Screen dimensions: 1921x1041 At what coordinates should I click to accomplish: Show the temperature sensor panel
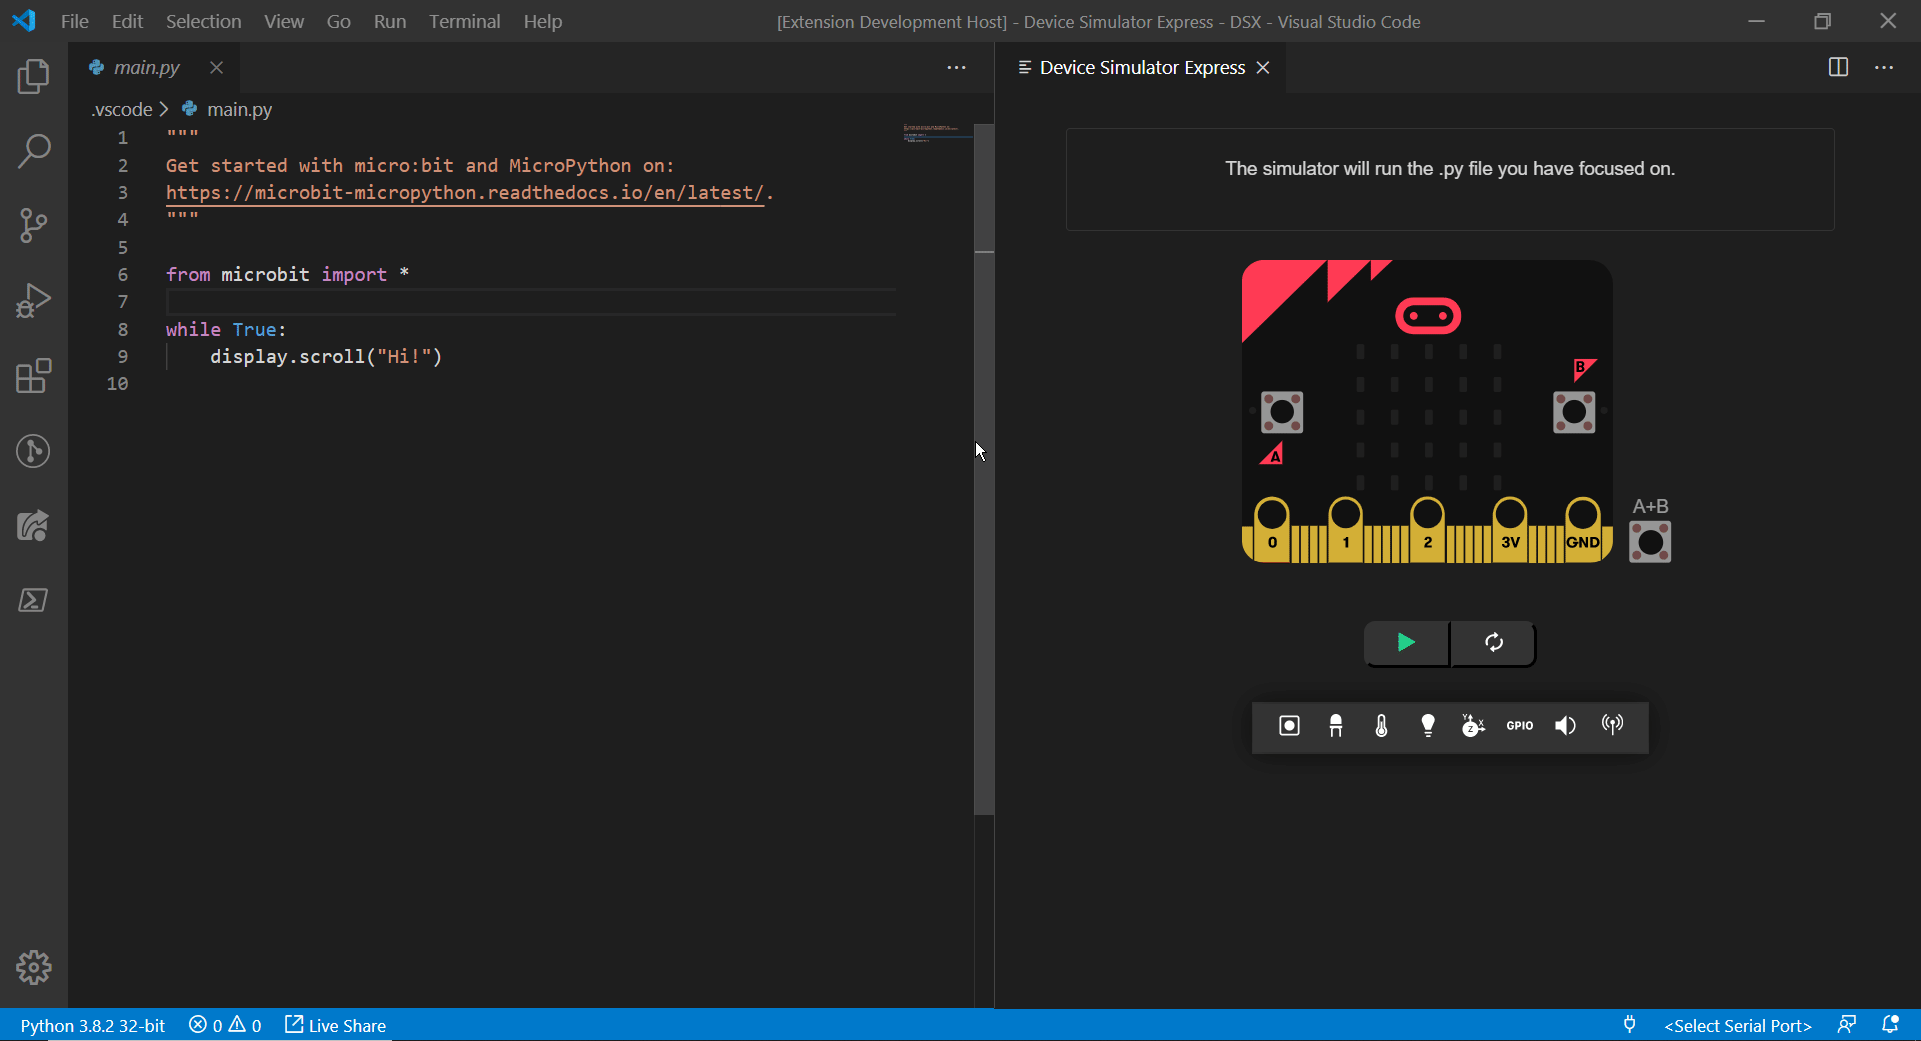click(1381, 726)
